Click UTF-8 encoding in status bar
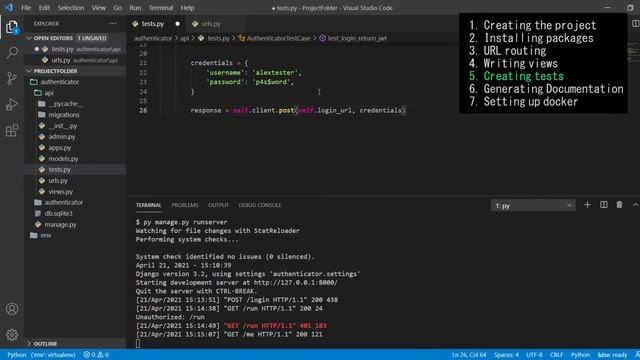The width and height of the screenshot is (640, 360). [x=534, y=355]
